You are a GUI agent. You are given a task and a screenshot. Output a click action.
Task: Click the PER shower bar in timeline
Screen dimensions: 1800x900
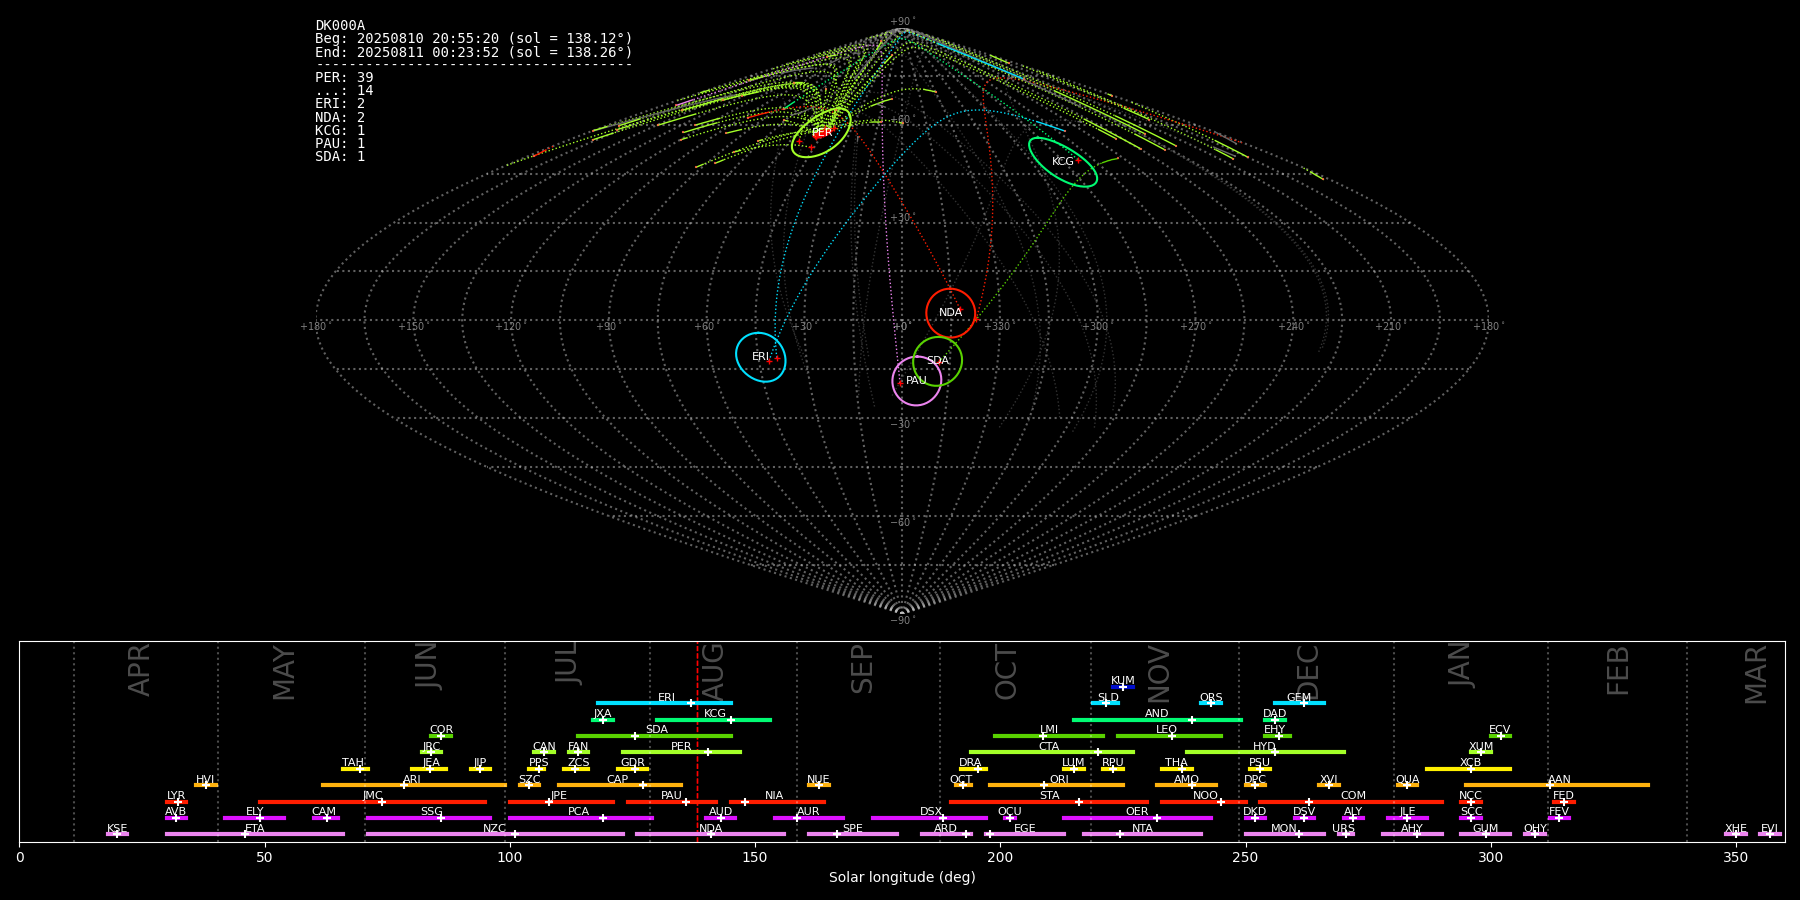pyautogui.click(x=681, y=751)
